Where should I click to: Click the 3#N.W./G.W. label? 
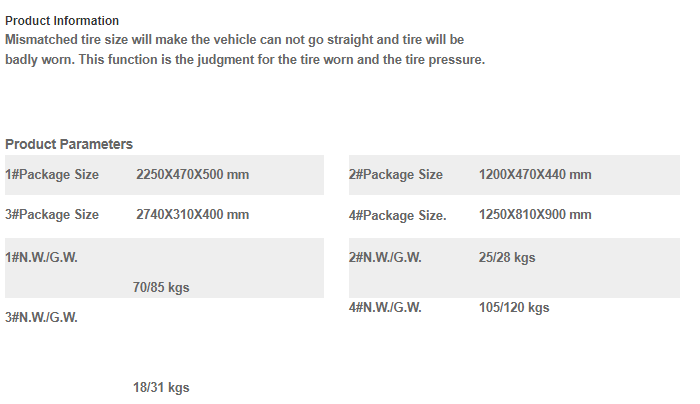coord(41,317)
